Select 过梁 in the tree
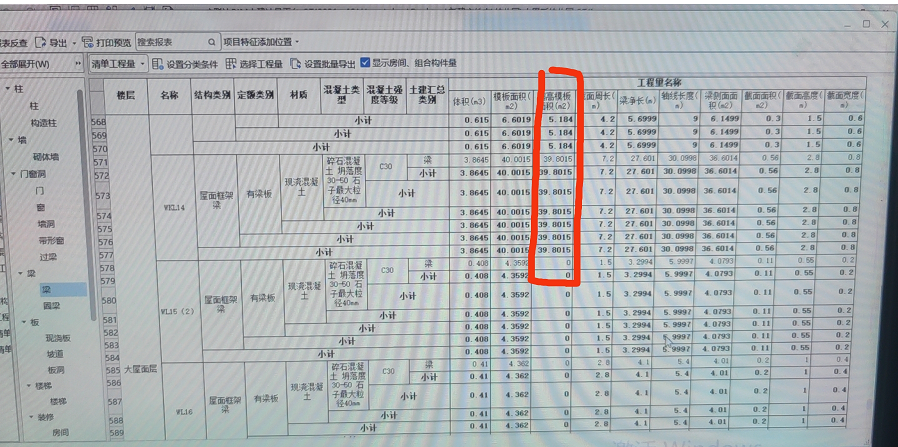898x447 pixels. [48, 257]
